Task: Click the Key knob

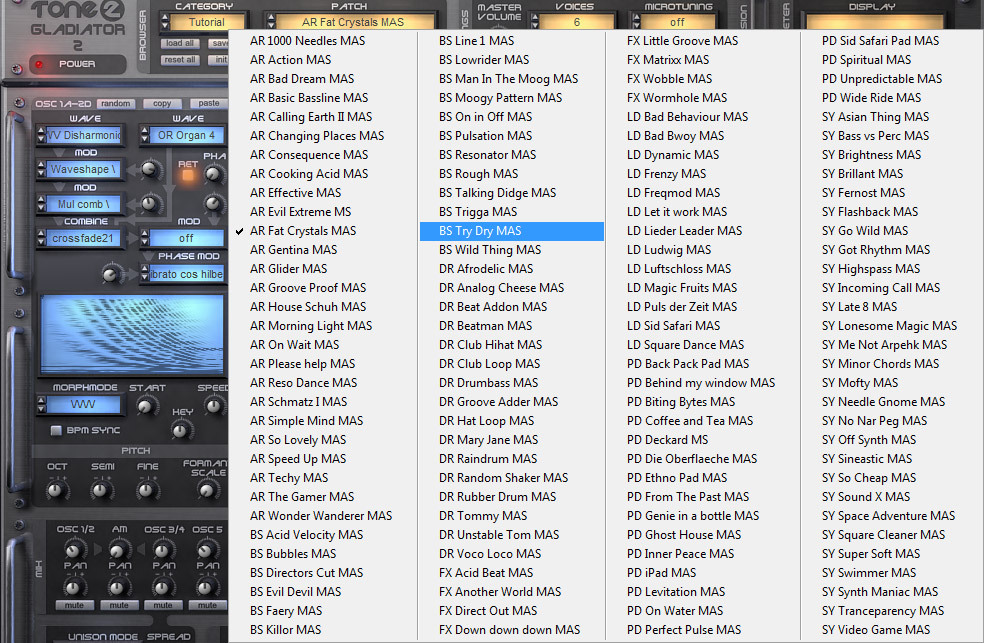Action: 181,430
